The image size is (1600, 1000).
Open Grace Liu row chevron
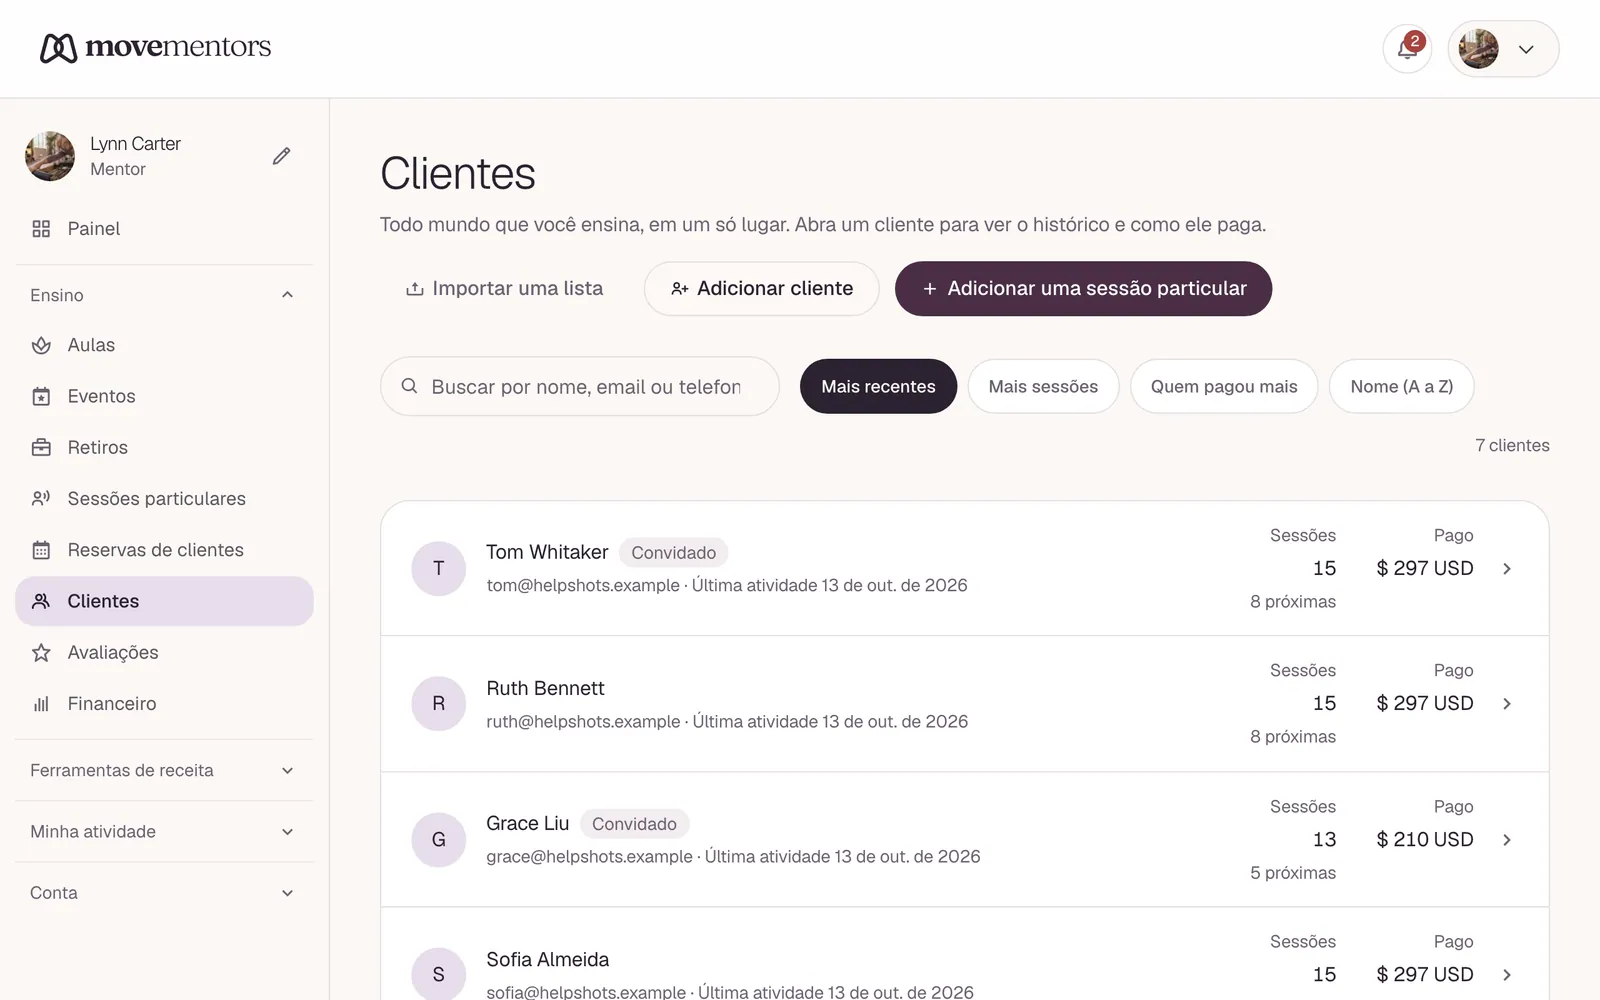[1507, 840]
